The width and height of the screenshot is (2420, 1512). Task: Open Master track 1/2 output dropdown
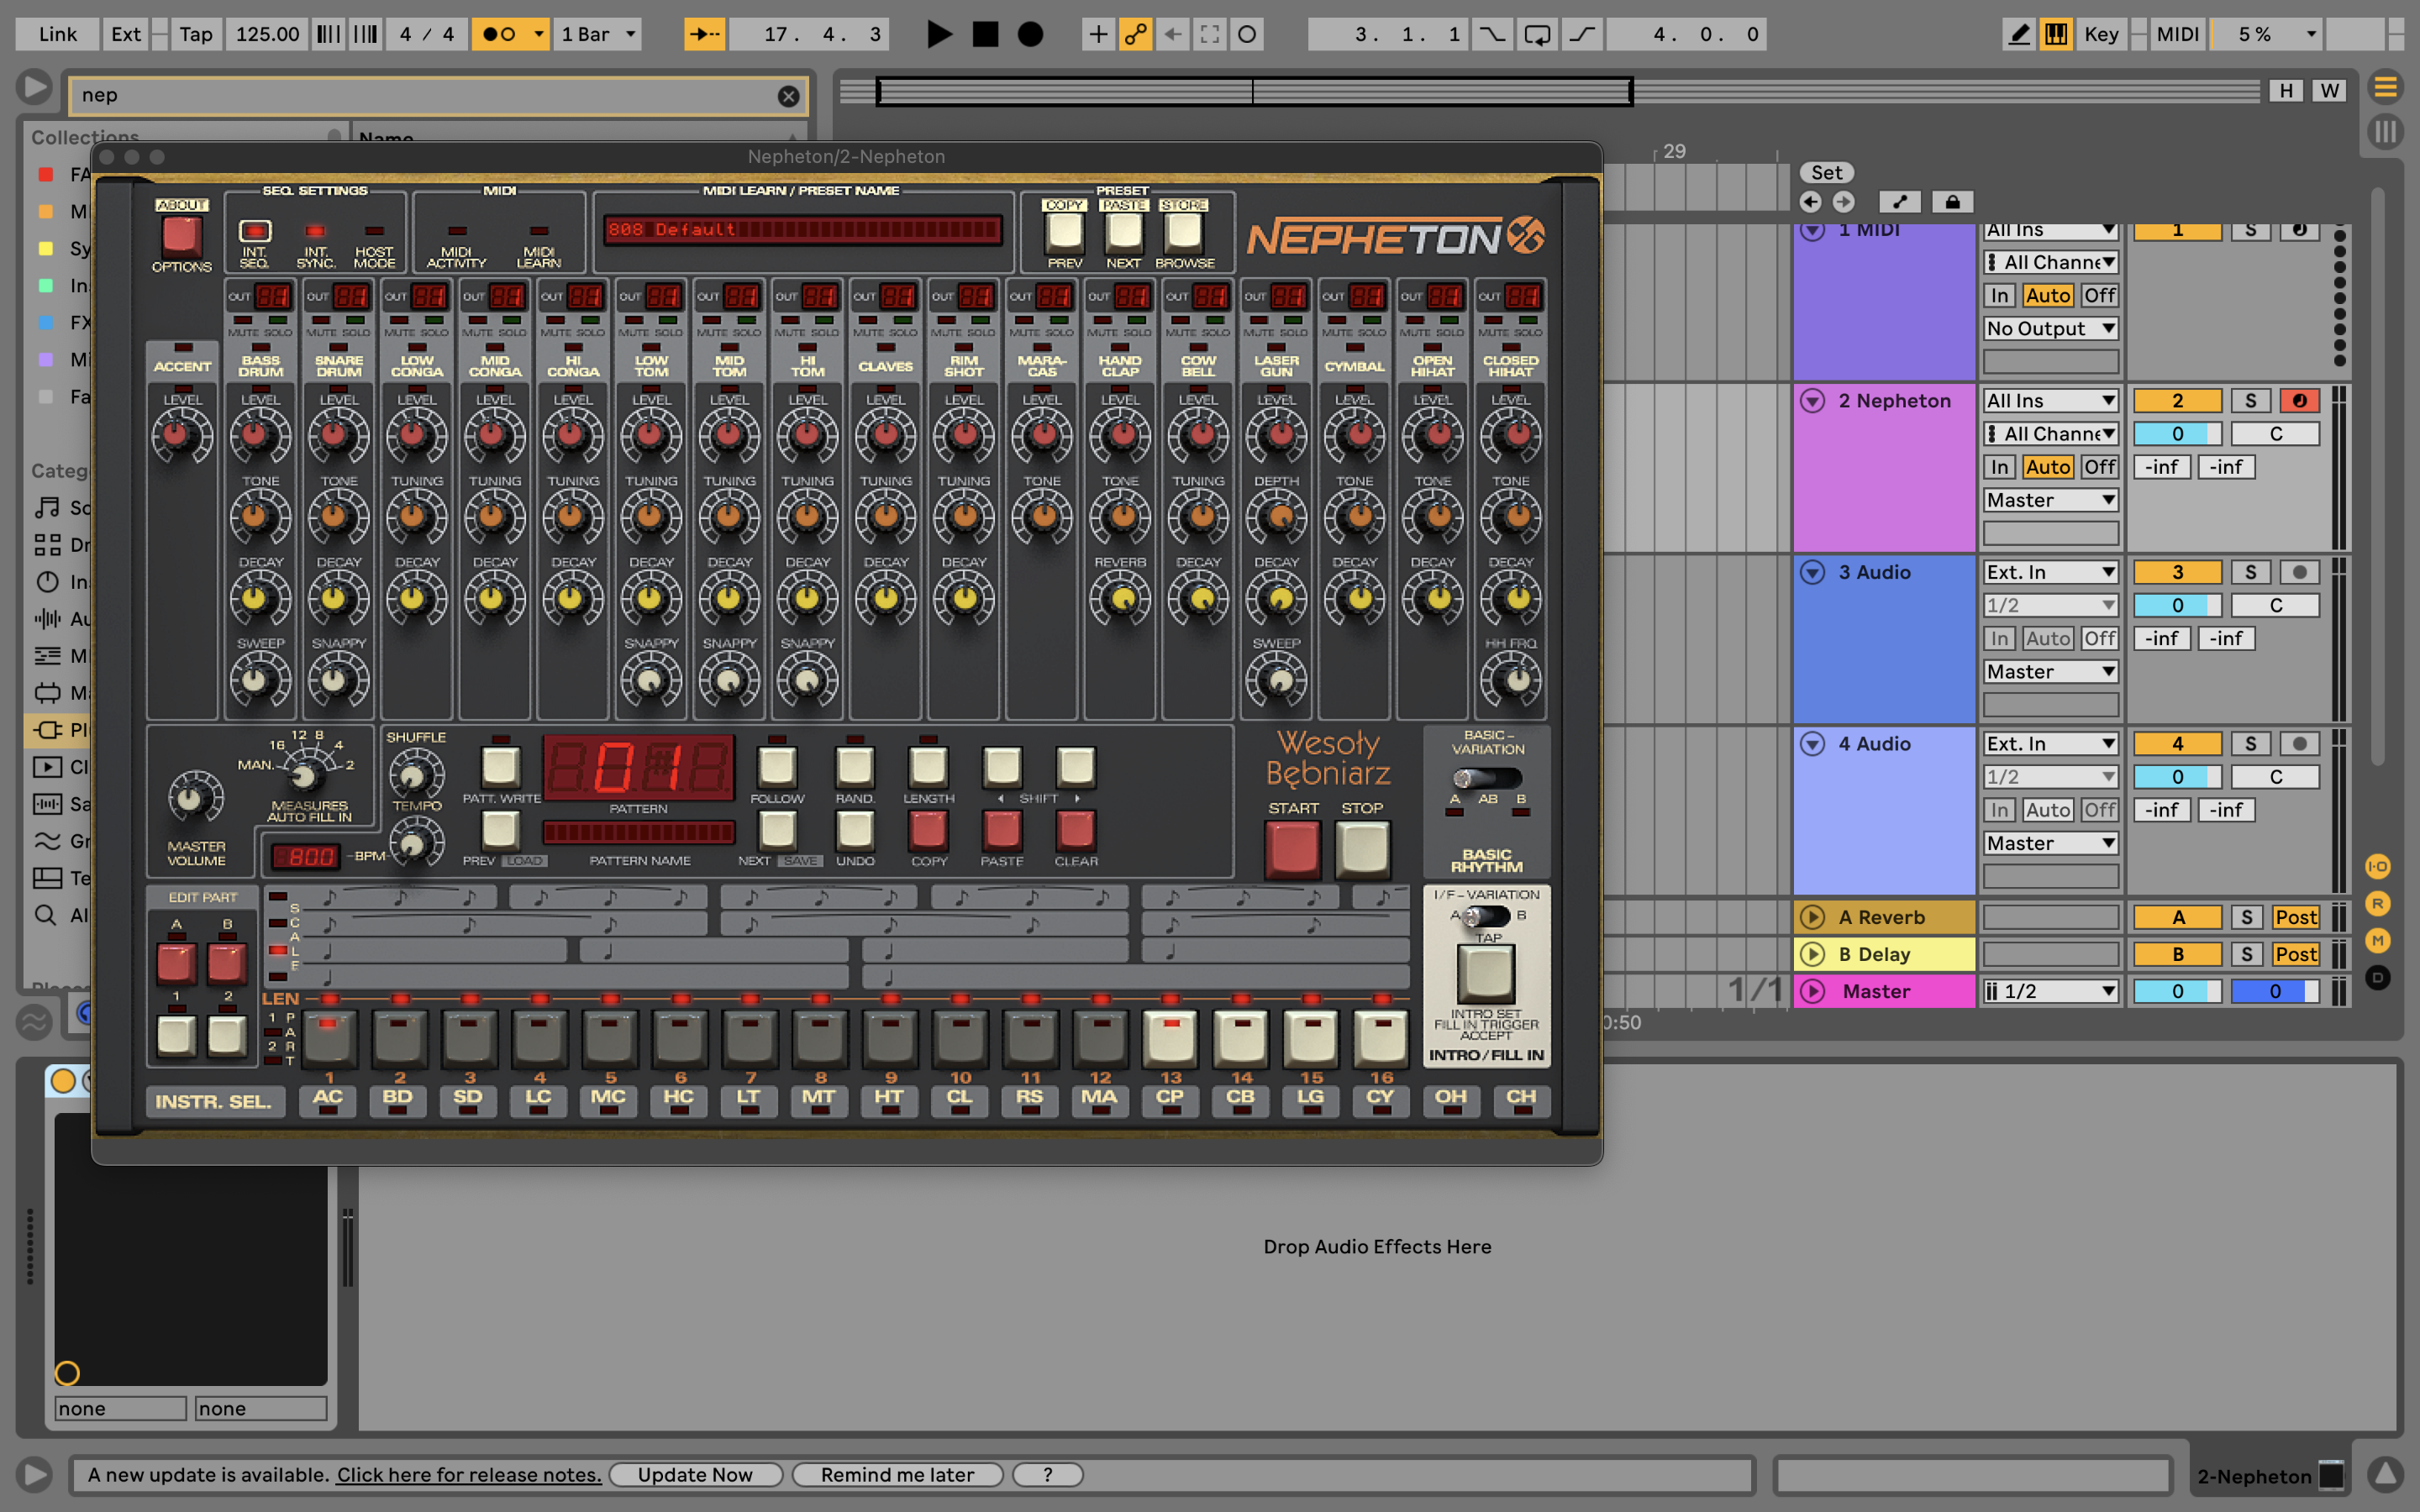coord(2051,991)
